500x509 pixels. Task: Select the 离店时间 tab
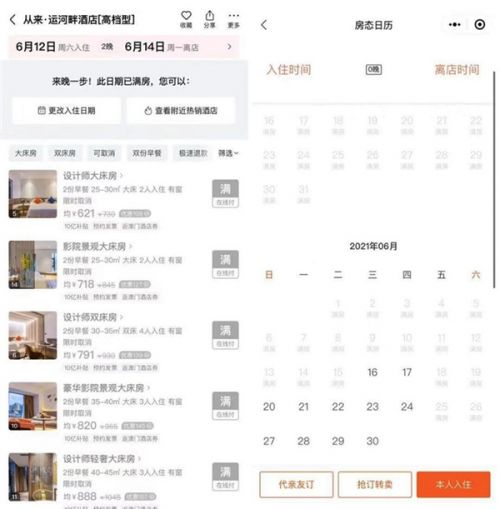coord(457,70)
